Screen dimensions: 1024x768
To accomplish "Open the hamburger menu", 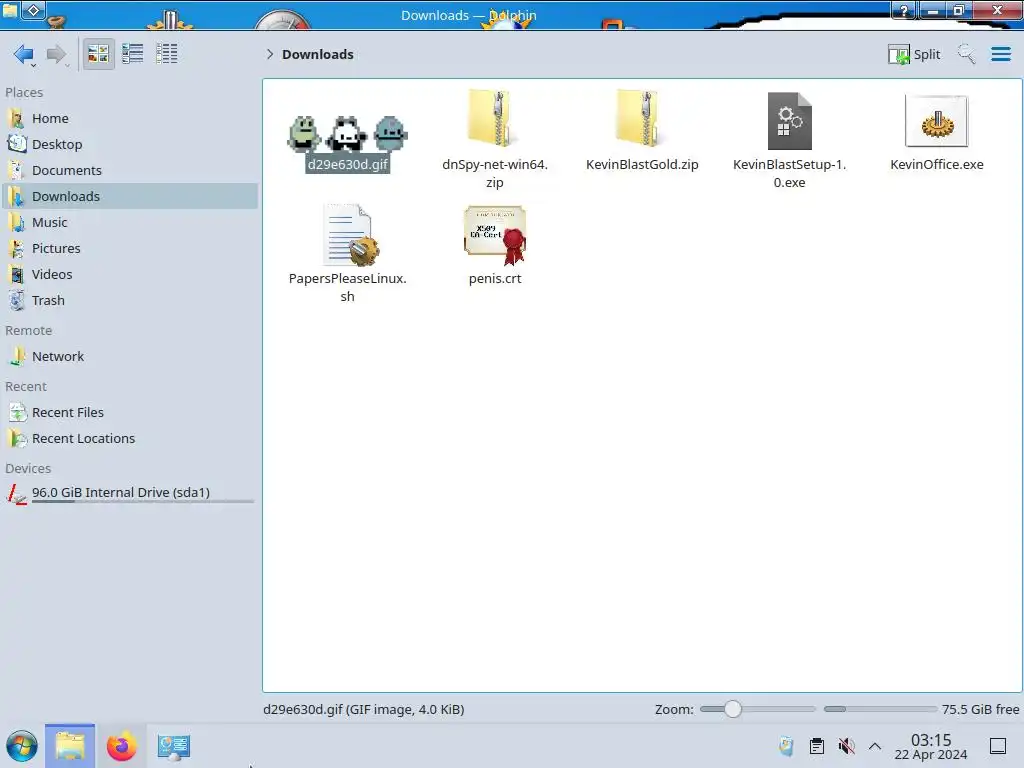I will tap(1001, 54).
